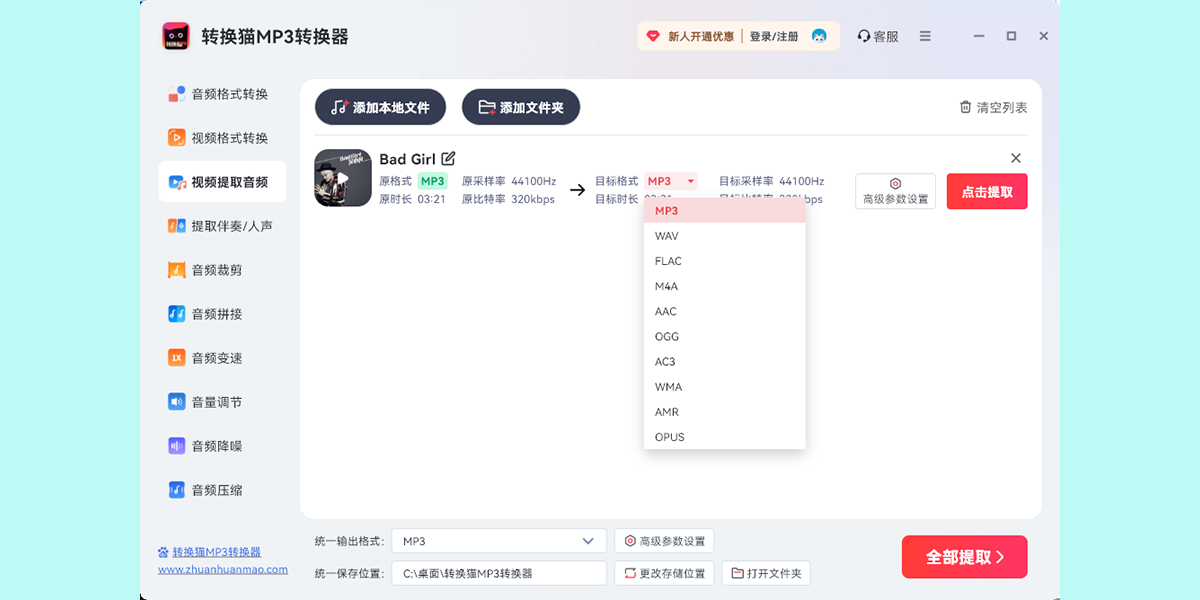Open the 统一输出格式 output format dropdown
1200x600 pixels.
point(497,540)
